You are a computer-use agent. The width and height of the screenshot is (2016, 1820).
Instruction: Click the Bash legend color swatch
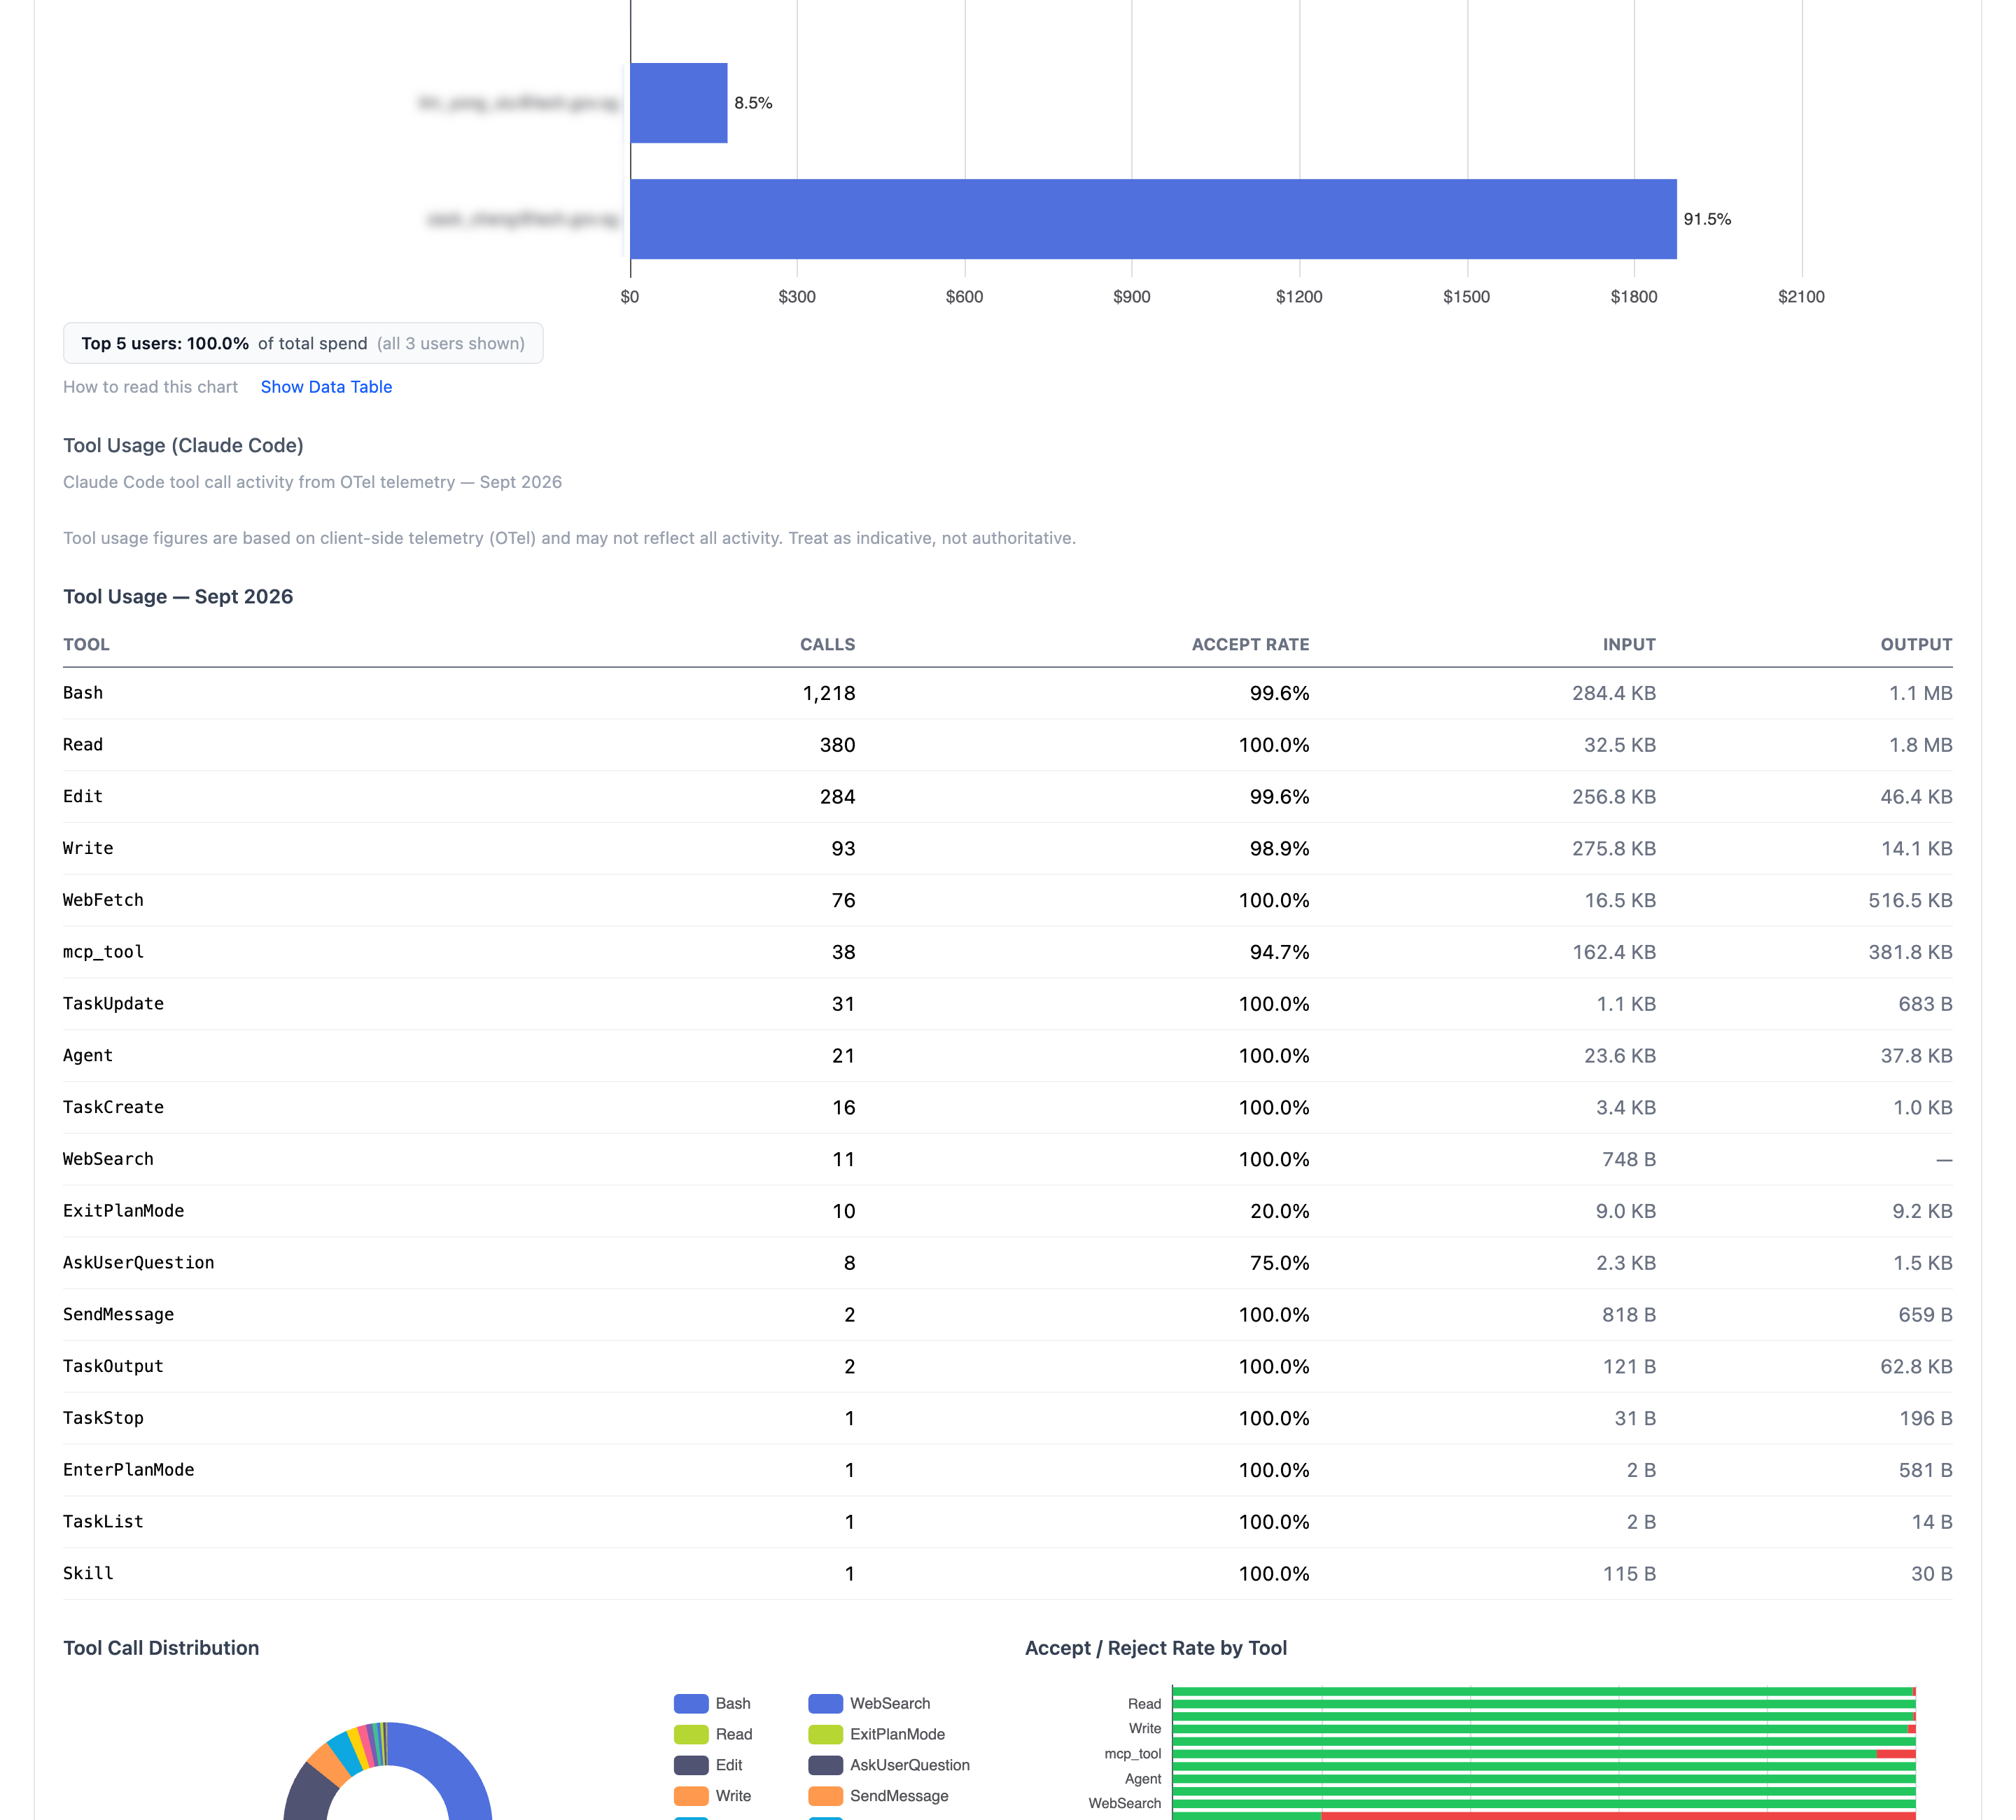tap(691, 1703)
